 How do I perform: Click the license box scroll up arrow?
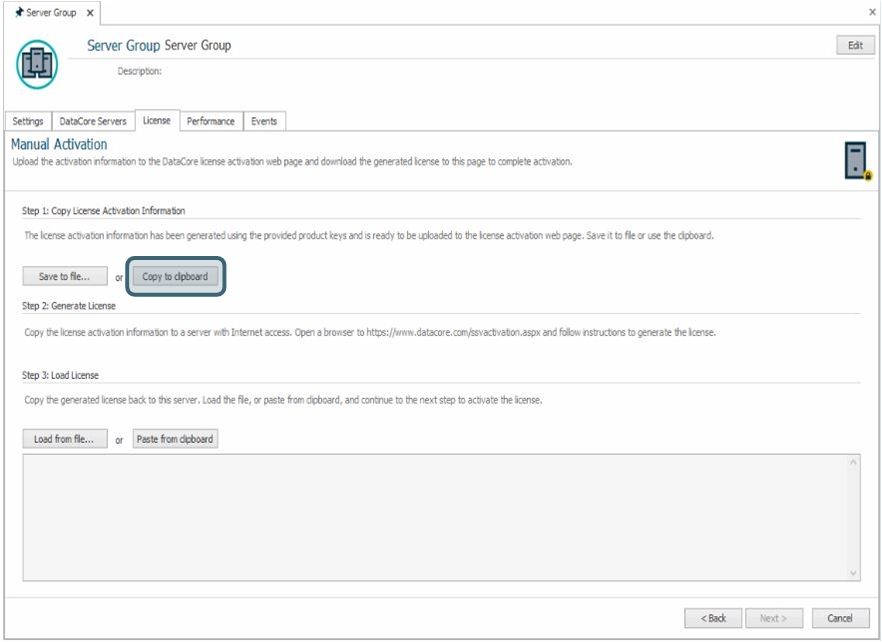click(853, 462)
